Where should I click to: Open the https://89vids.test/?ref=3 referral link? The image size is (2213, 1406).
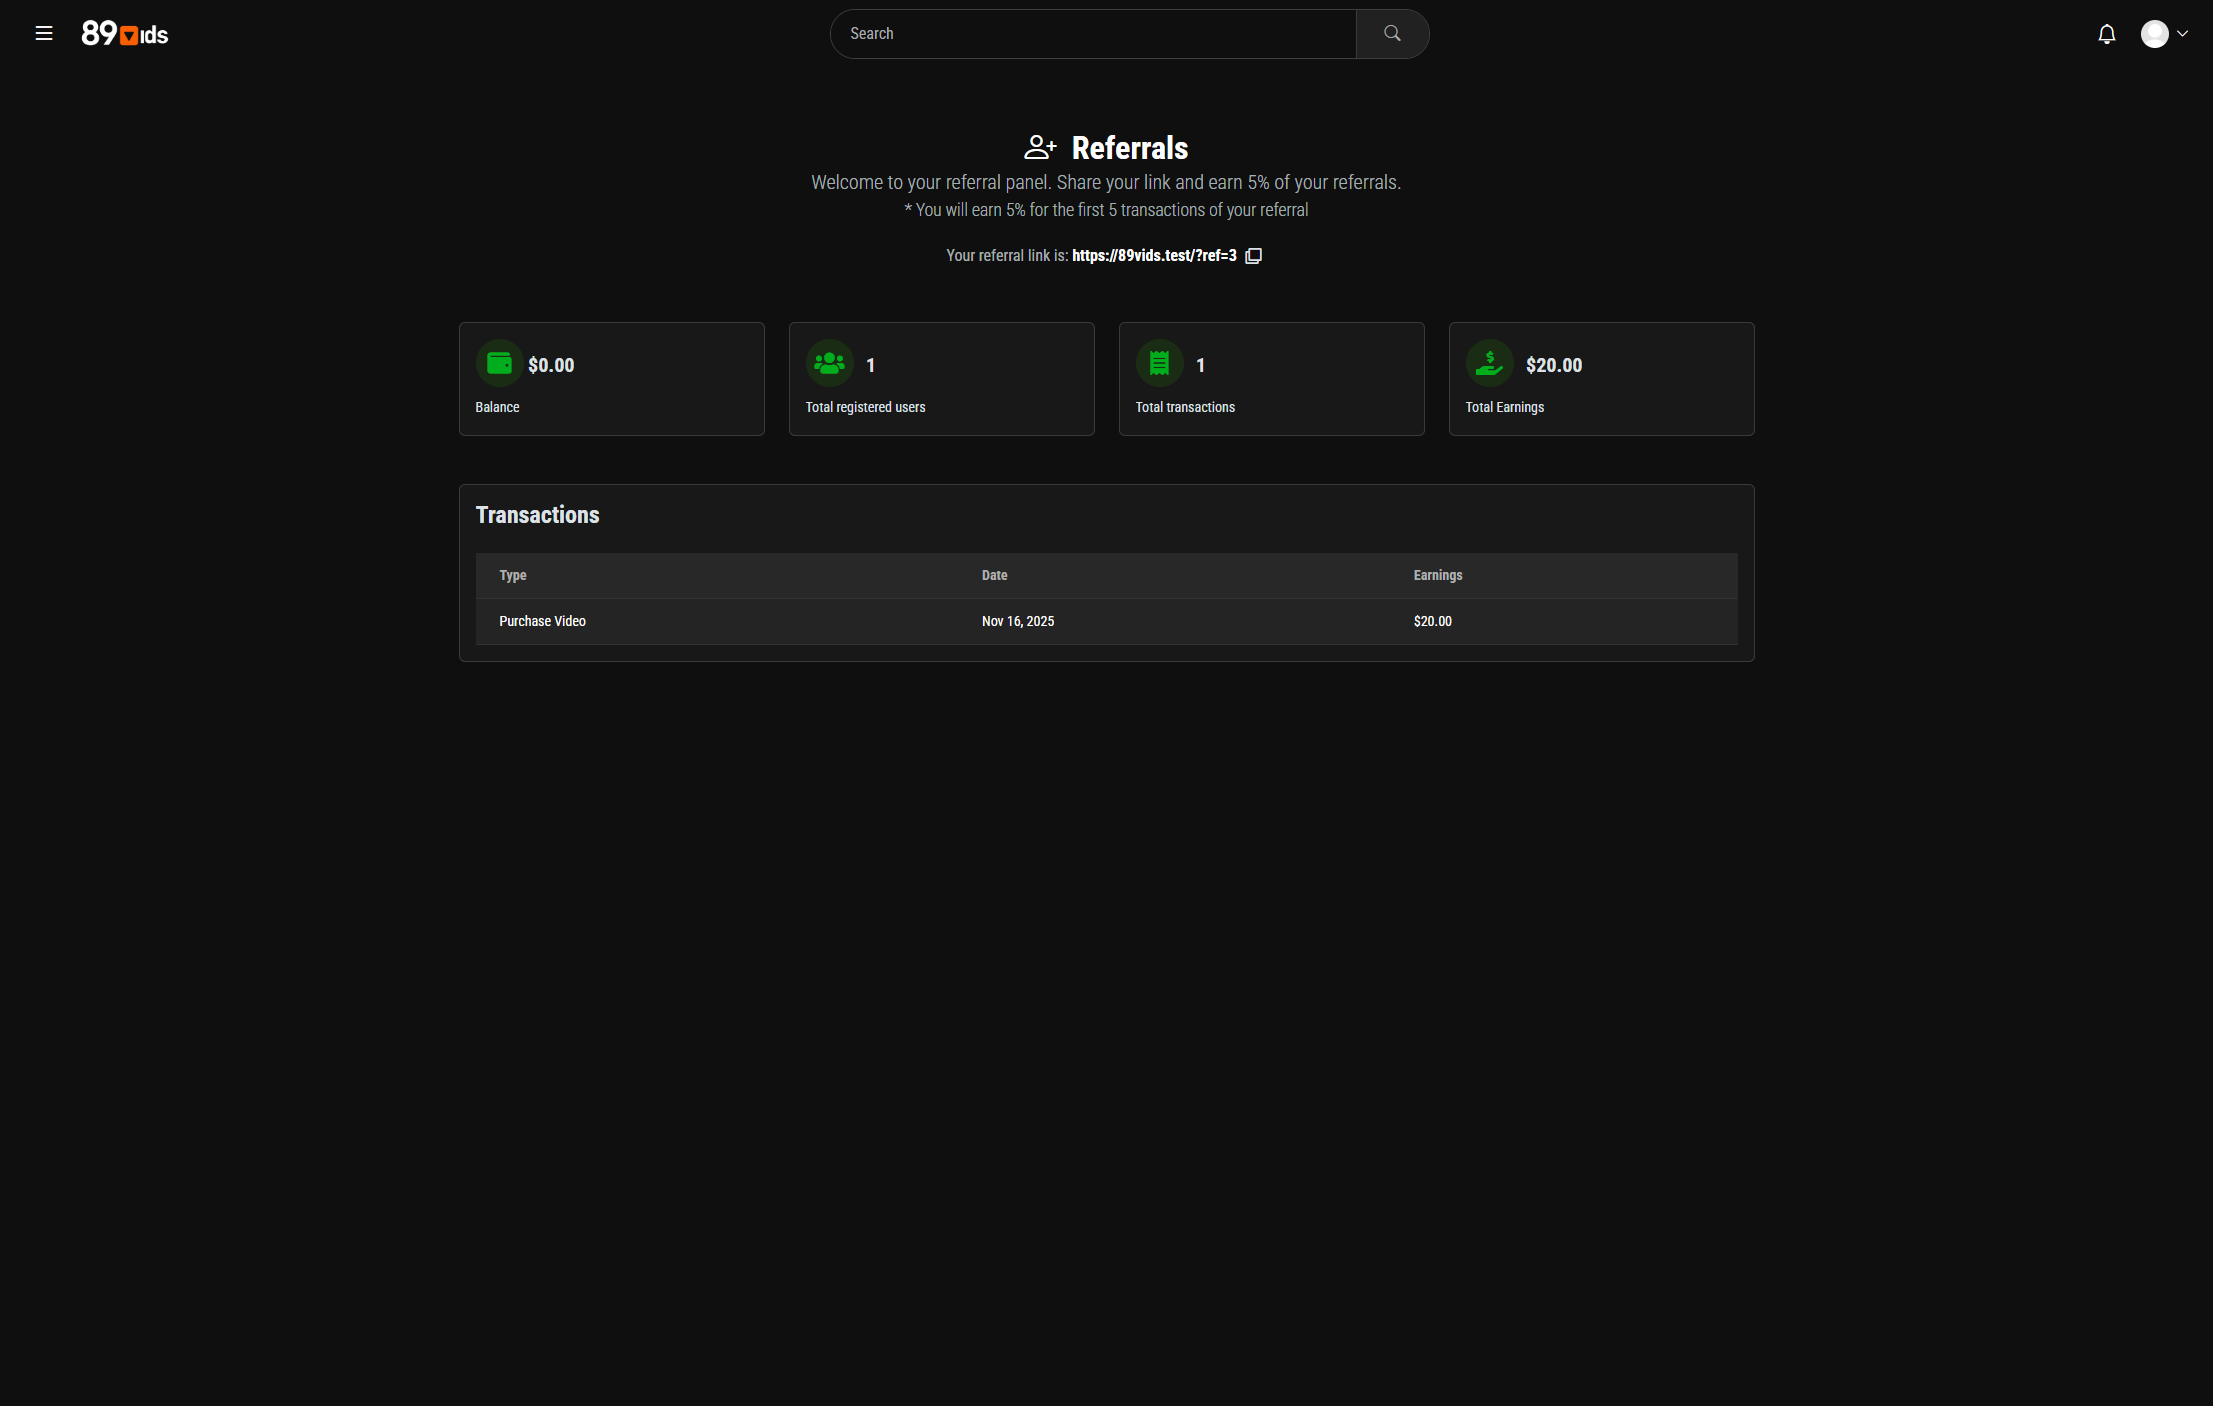[x=1153, y=256]
